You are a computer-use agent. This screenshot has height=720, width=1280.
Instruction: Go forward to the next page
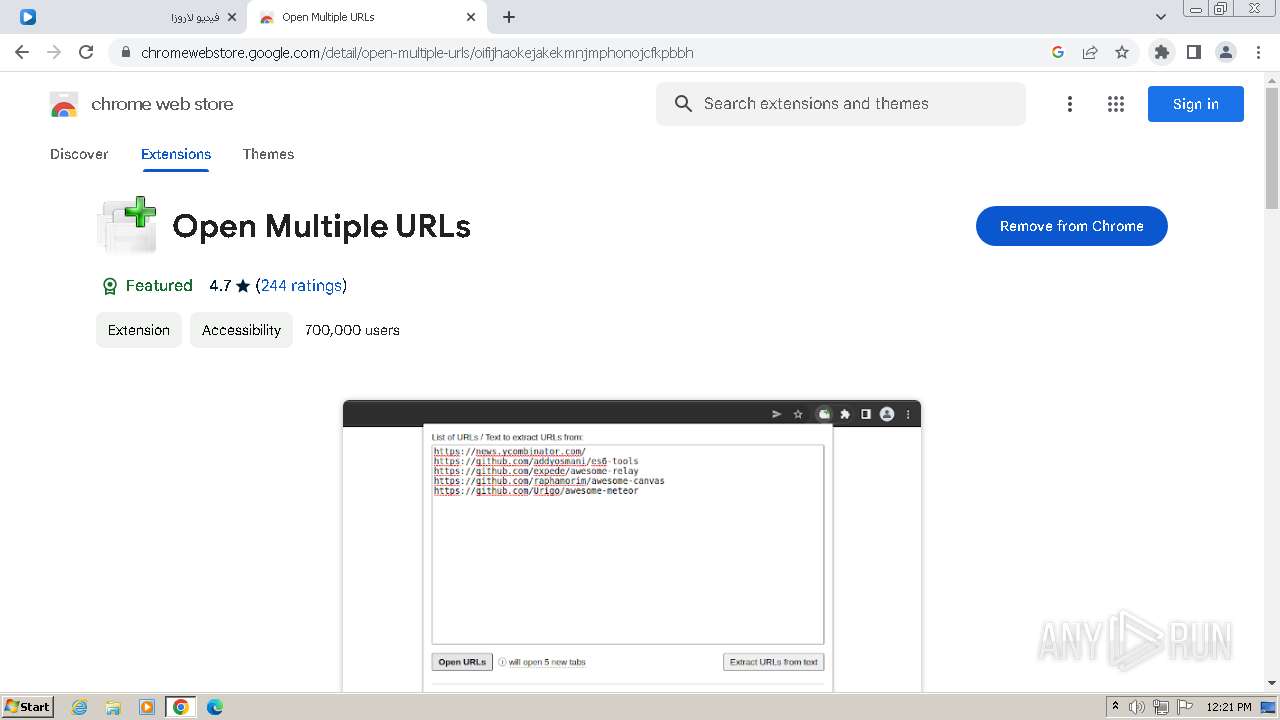pyautogui.click(x=54, y=52)
